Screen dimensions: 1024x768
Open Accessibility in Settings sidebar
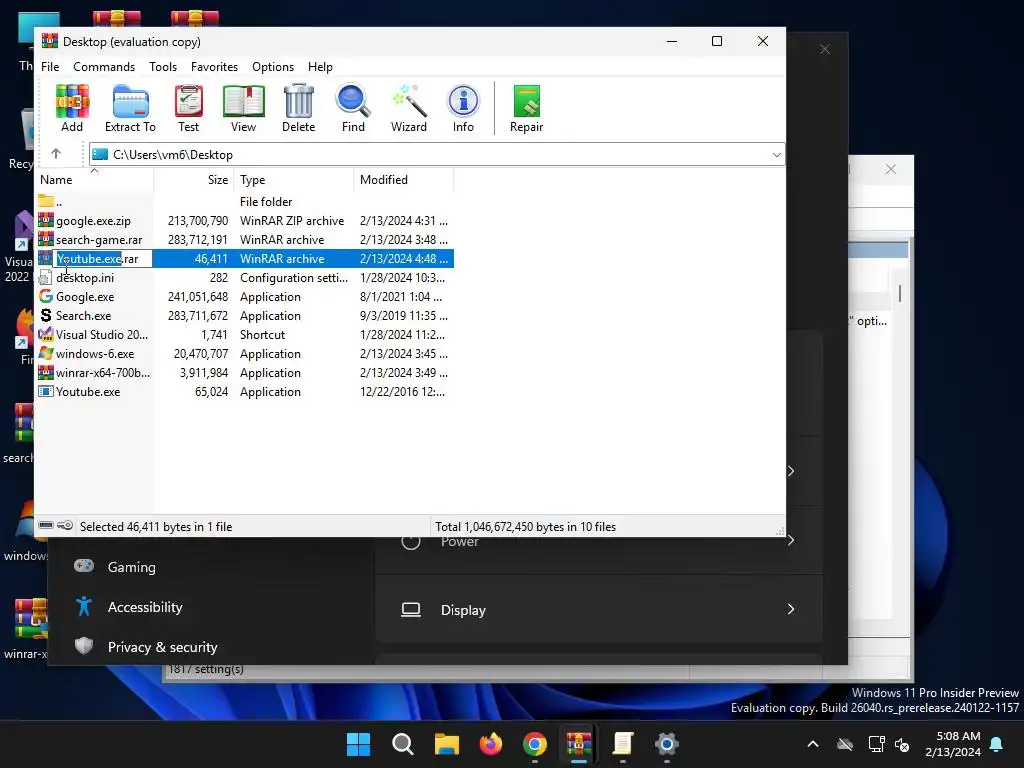145,607
